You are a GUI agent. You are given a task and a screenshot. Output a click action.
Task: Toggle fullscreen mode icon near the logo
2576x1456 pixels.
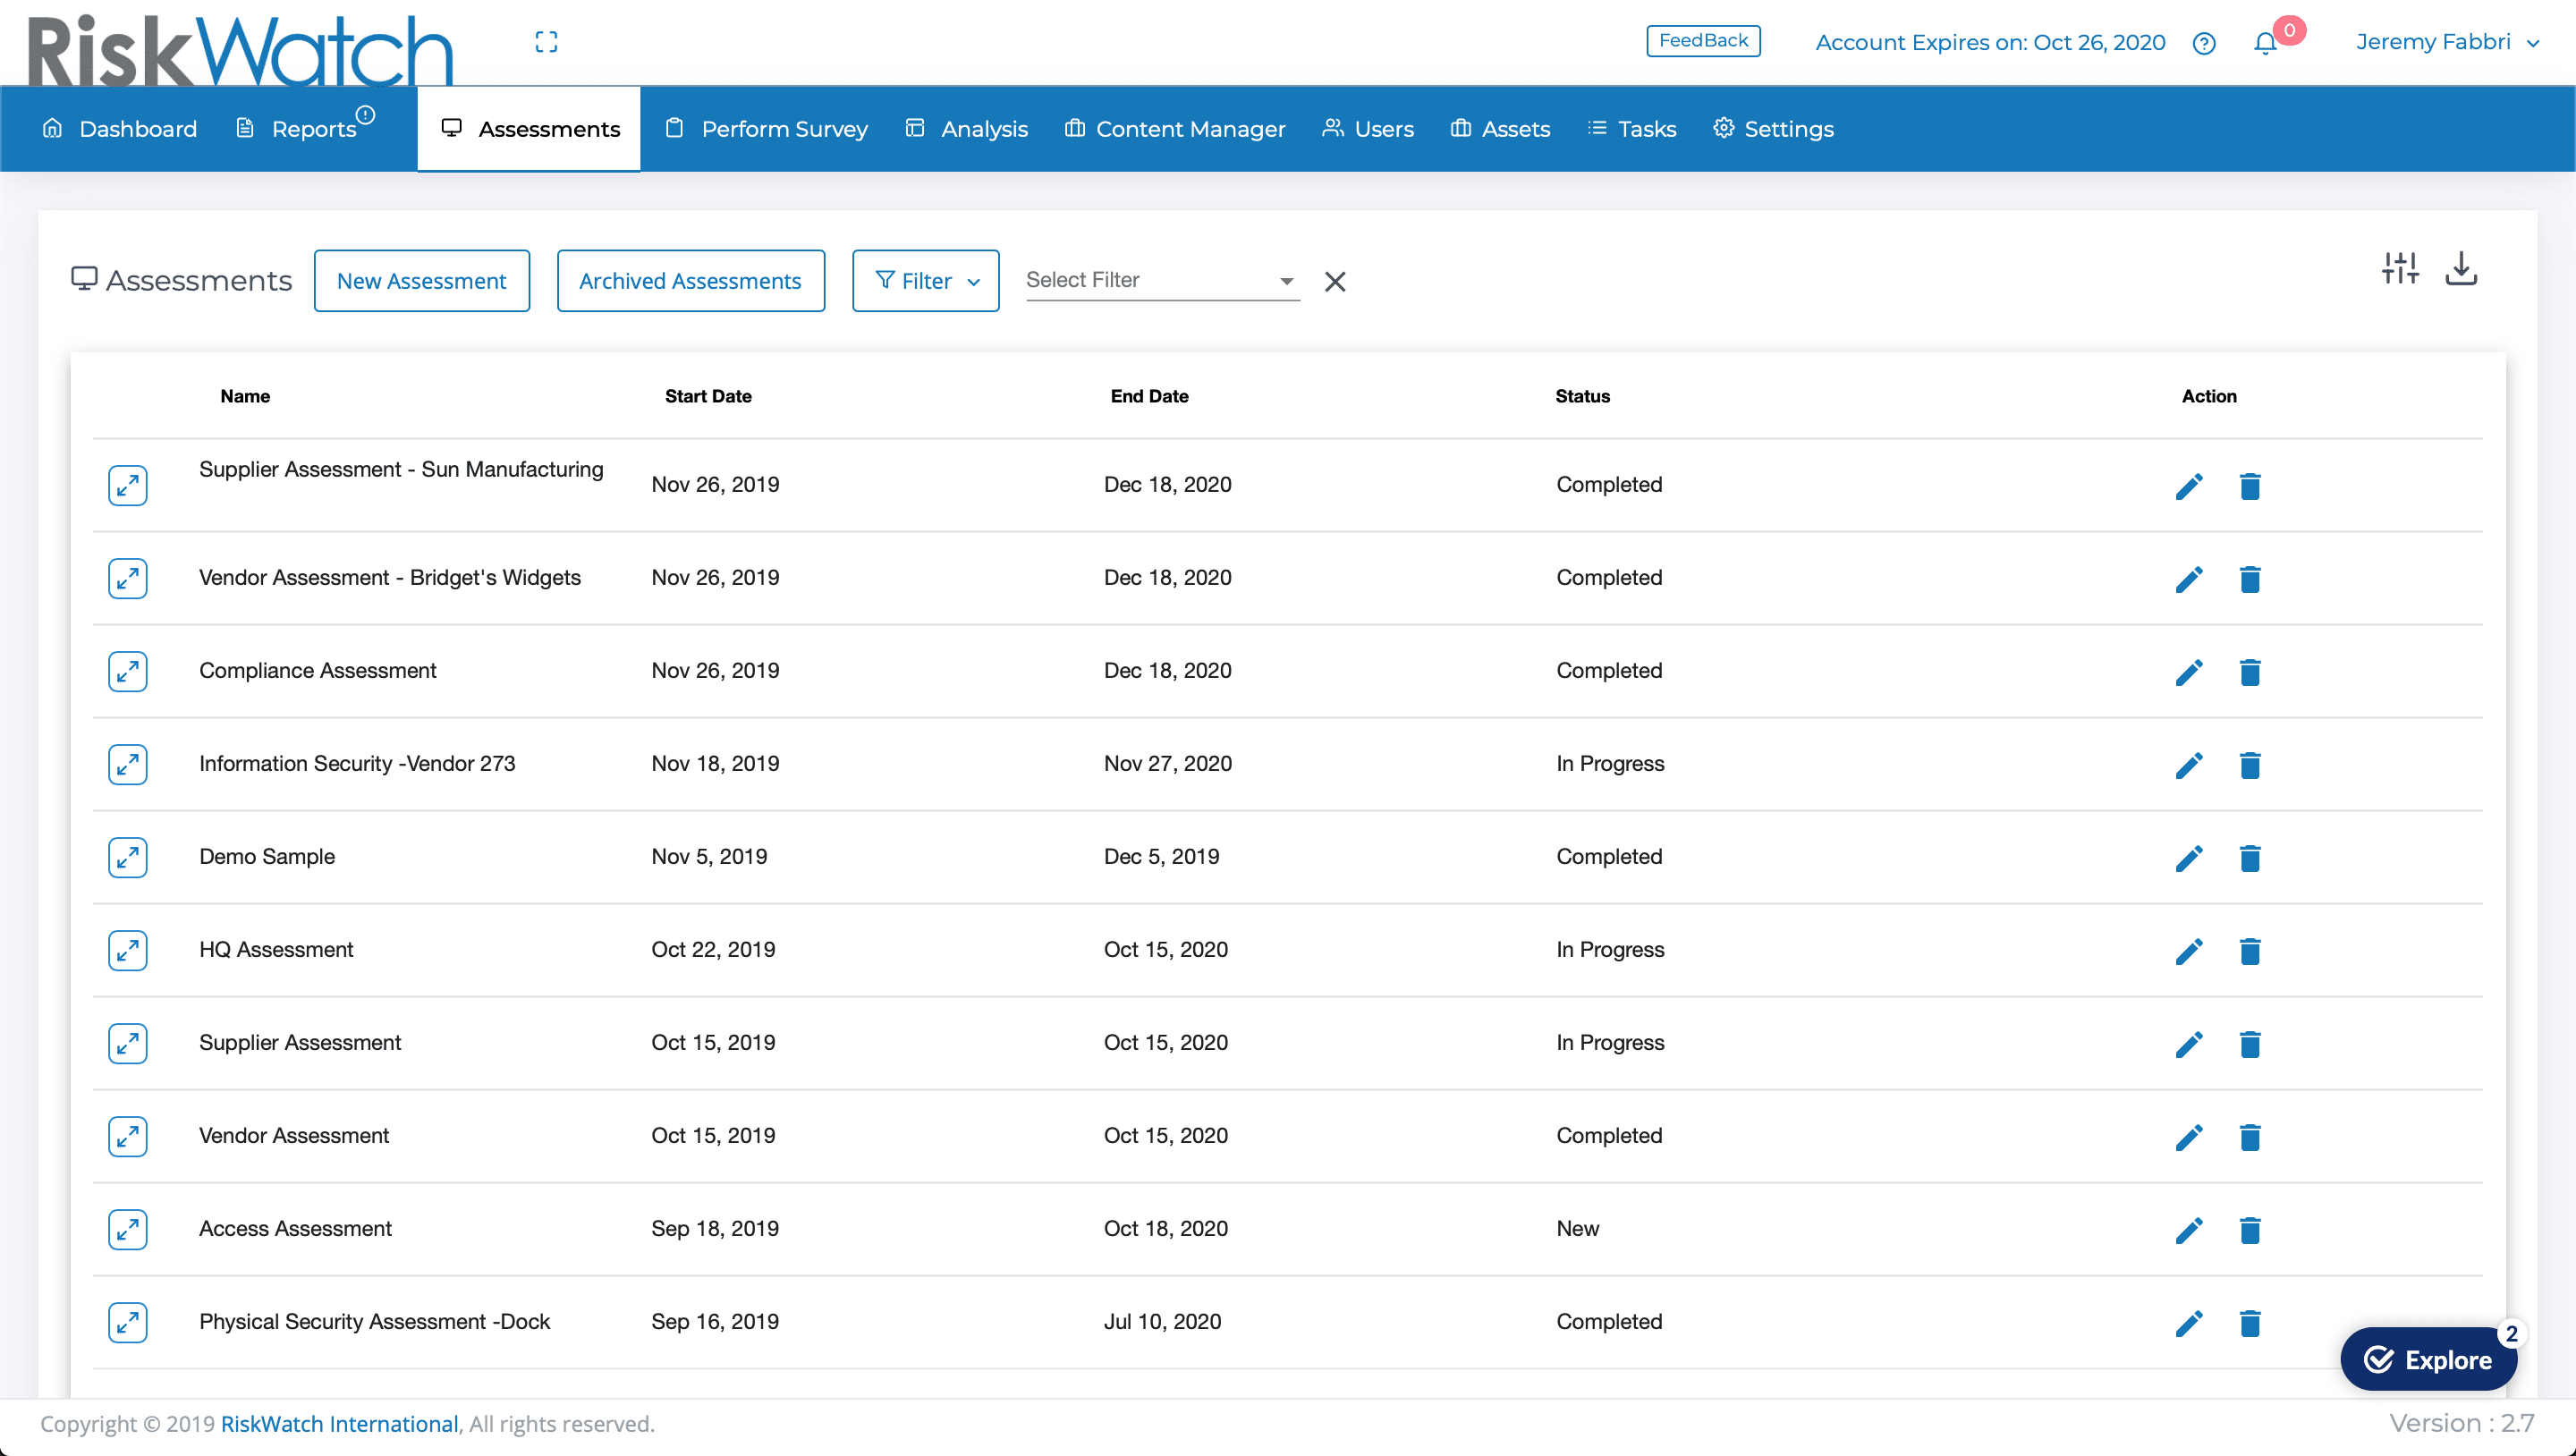point(546,41)
